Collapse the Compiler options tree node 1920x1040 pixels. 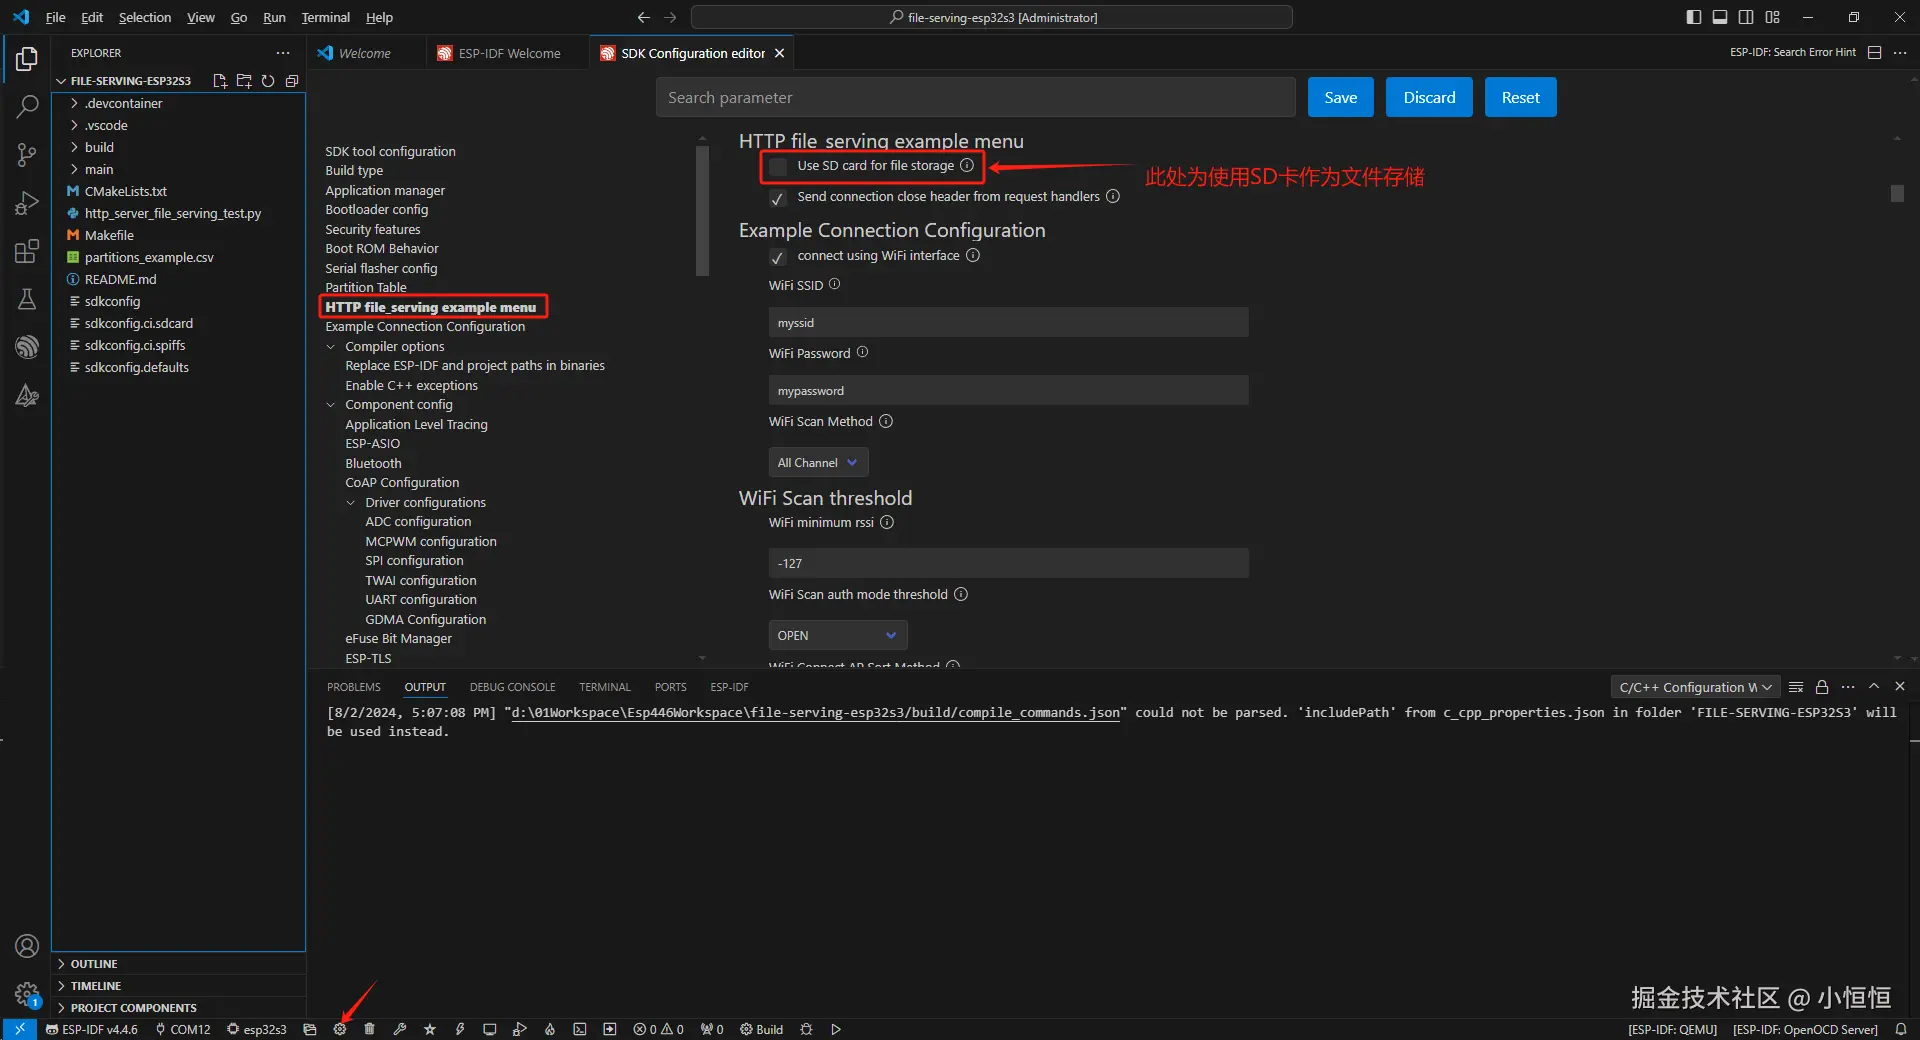click(x=331, y=347)
